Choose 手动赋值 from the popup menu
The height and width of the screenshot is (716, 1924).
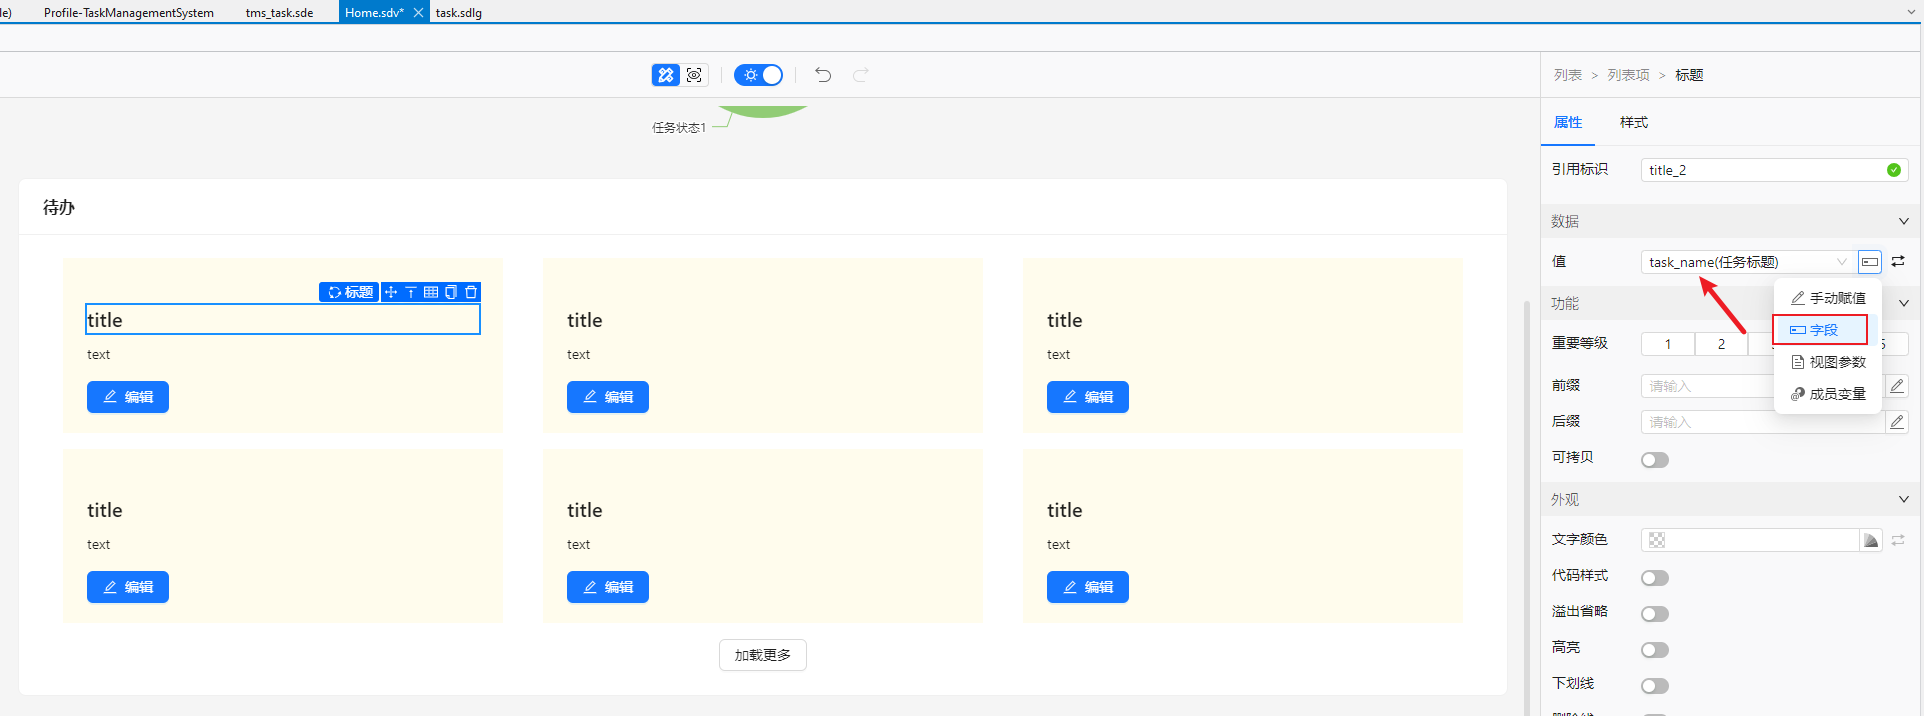1828,298
